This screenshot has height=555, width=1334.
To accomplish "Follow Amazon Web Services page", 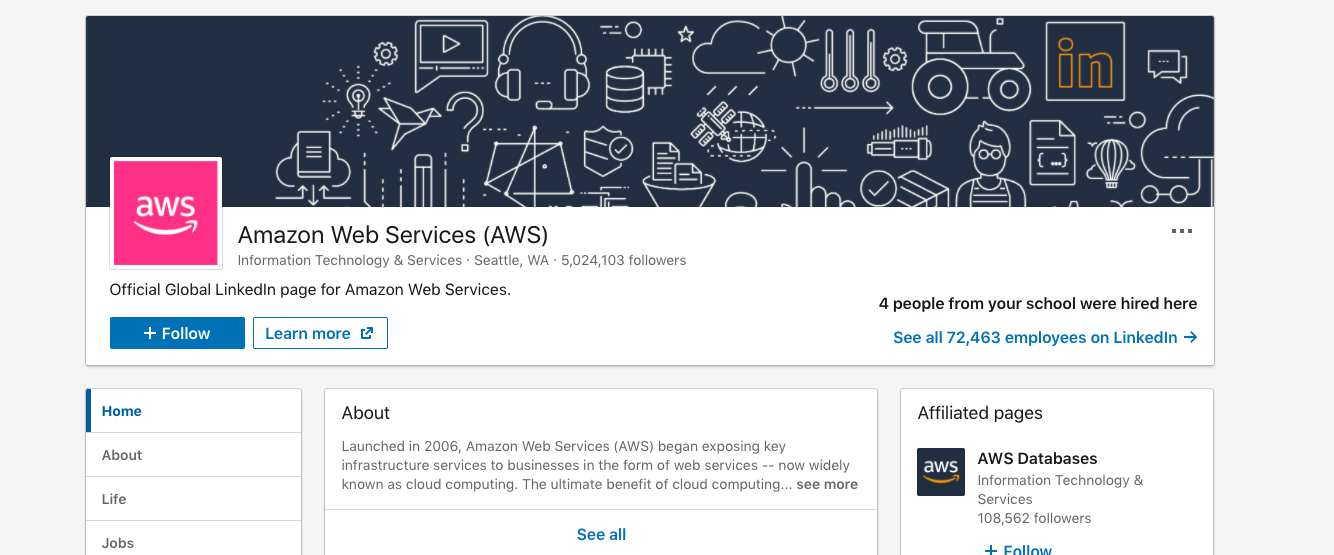I will pyautogui.click(x=177, y=333).
